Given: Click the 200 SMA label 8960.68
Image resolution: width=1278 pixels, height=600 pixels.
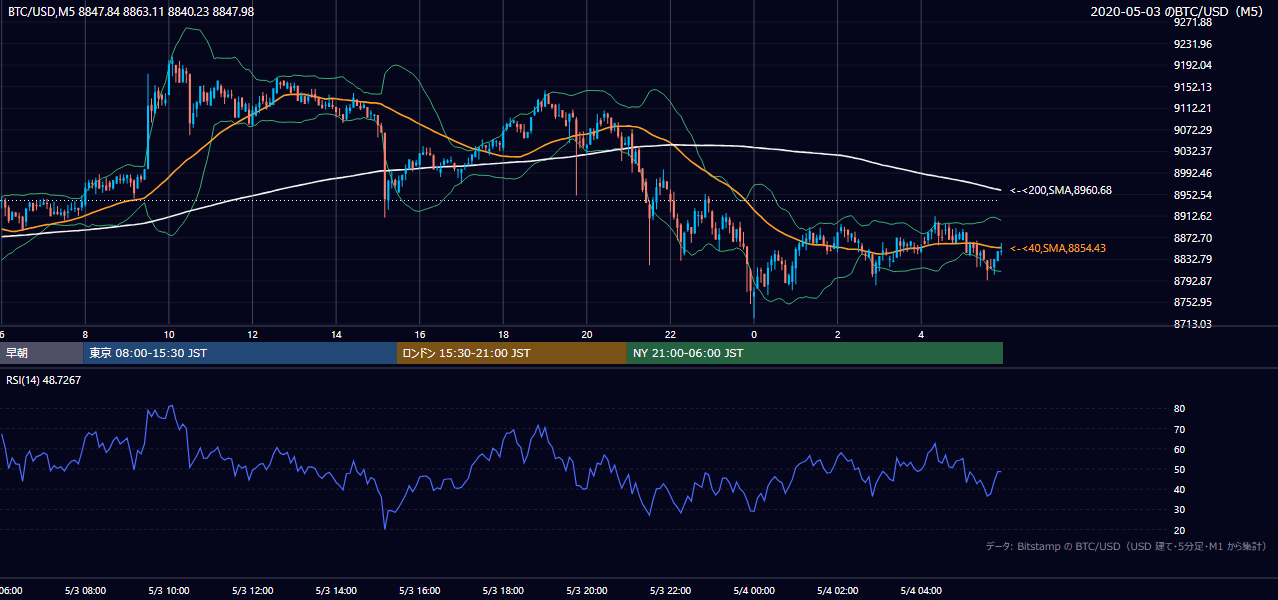Looking at the screenshot, I should pyautogui.click(x=1061, y=190).
